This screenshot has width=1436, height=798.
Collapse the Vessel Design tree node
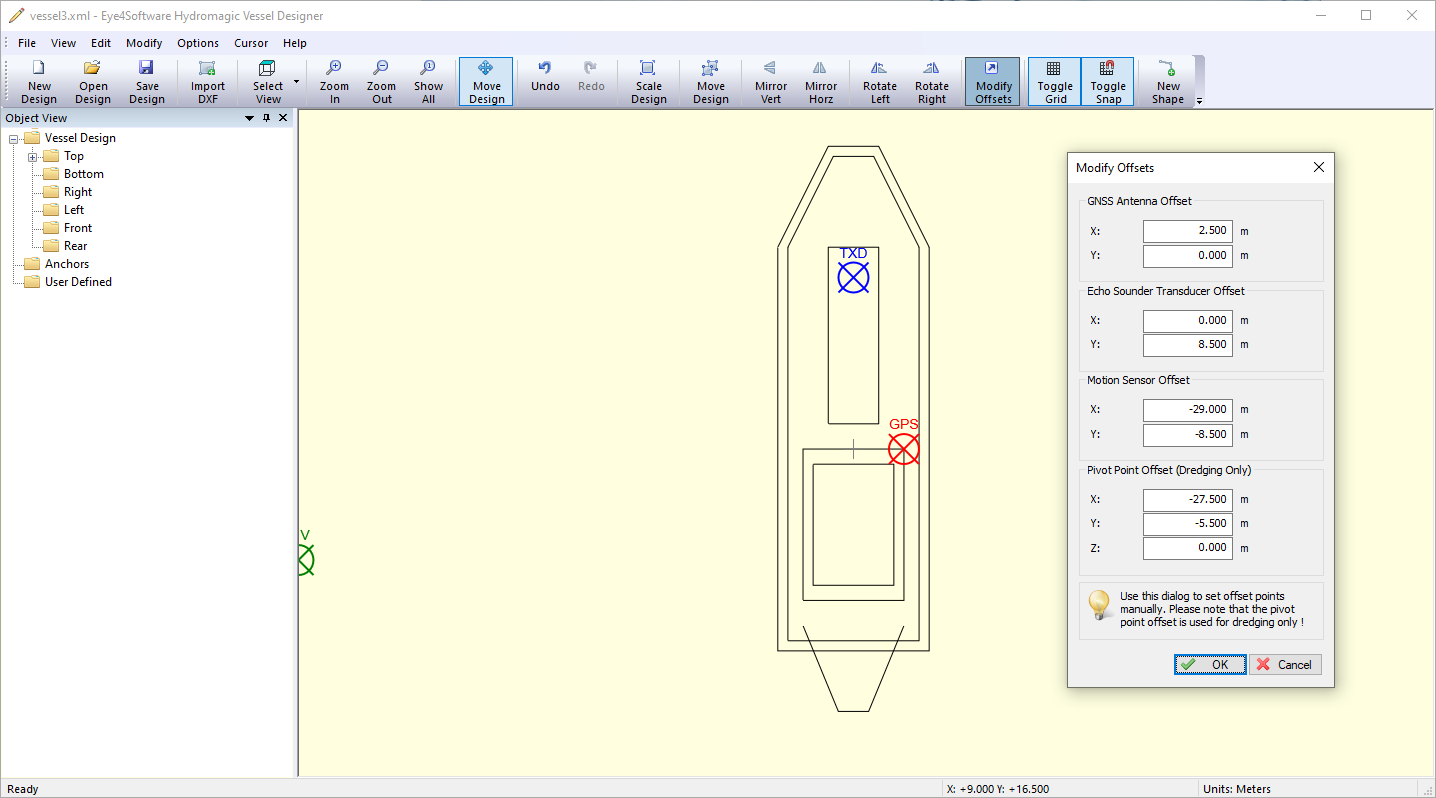14,139
